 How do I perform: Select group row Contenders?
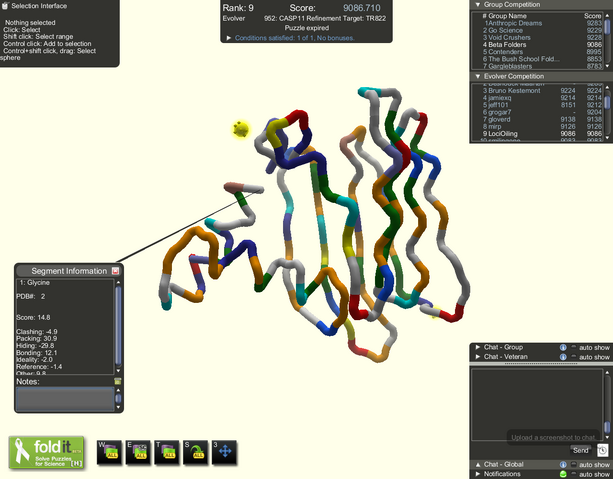pos(538,52)
